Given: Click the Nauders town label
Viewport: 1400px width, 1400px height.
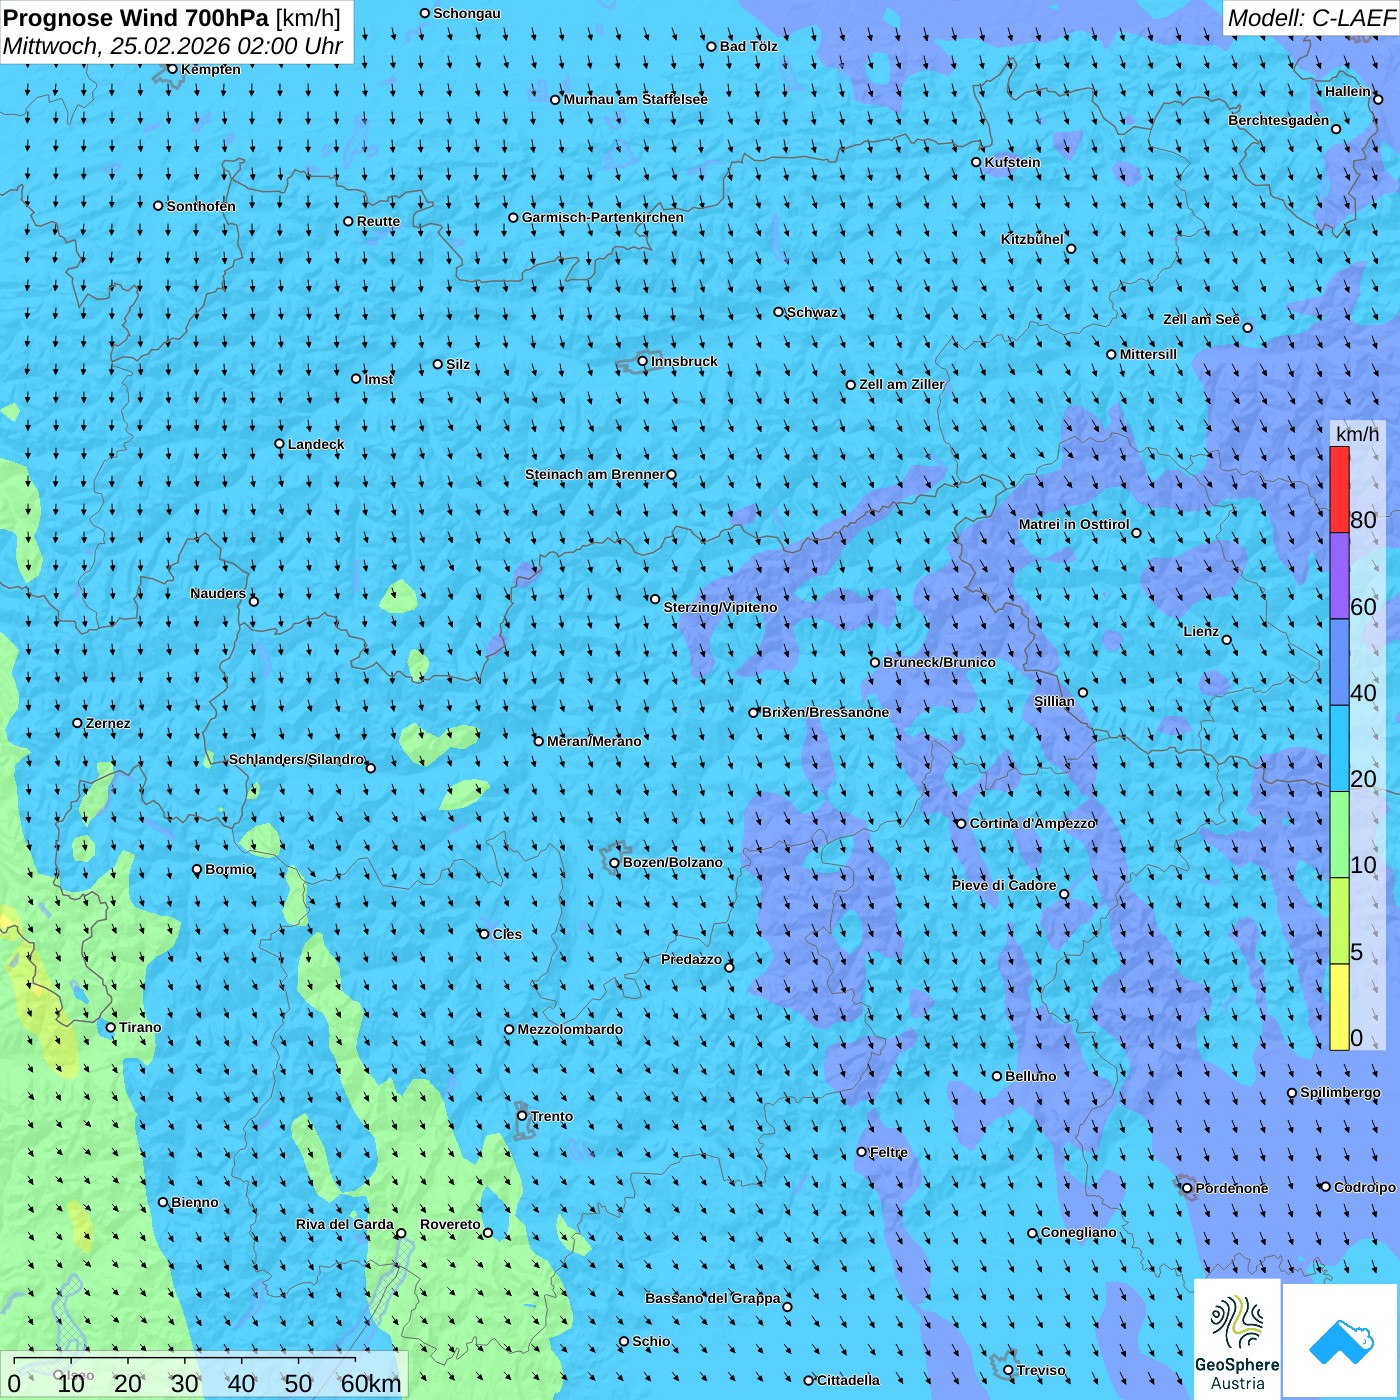Looking at the screenshot, I should click(x=218, y=593).
